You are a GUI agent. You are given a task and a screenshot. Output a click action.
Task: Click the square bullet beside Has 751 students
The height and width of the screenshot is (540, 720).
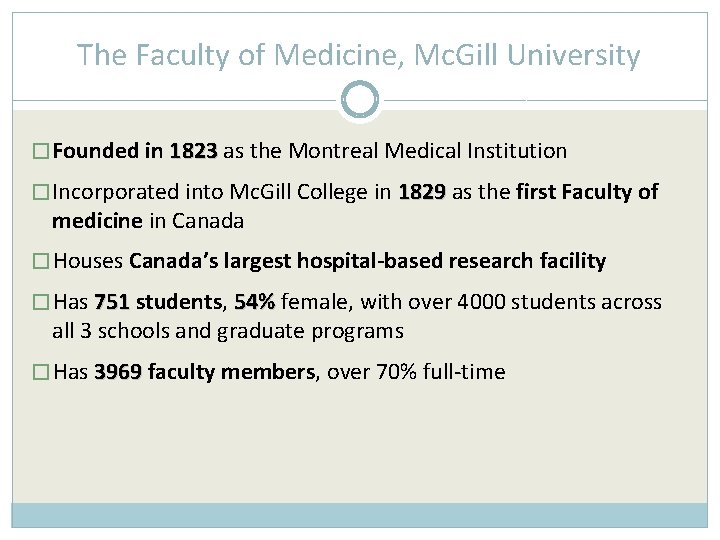pyautogui.click(x=41, y=302)
